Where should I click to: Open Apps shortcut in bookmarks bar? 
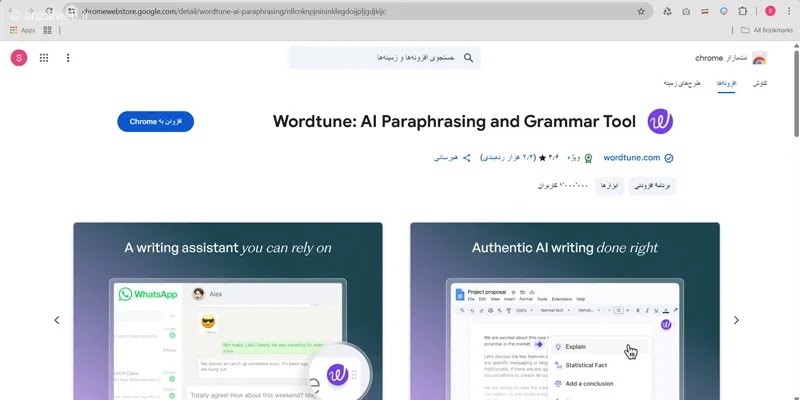coord(22,30)
